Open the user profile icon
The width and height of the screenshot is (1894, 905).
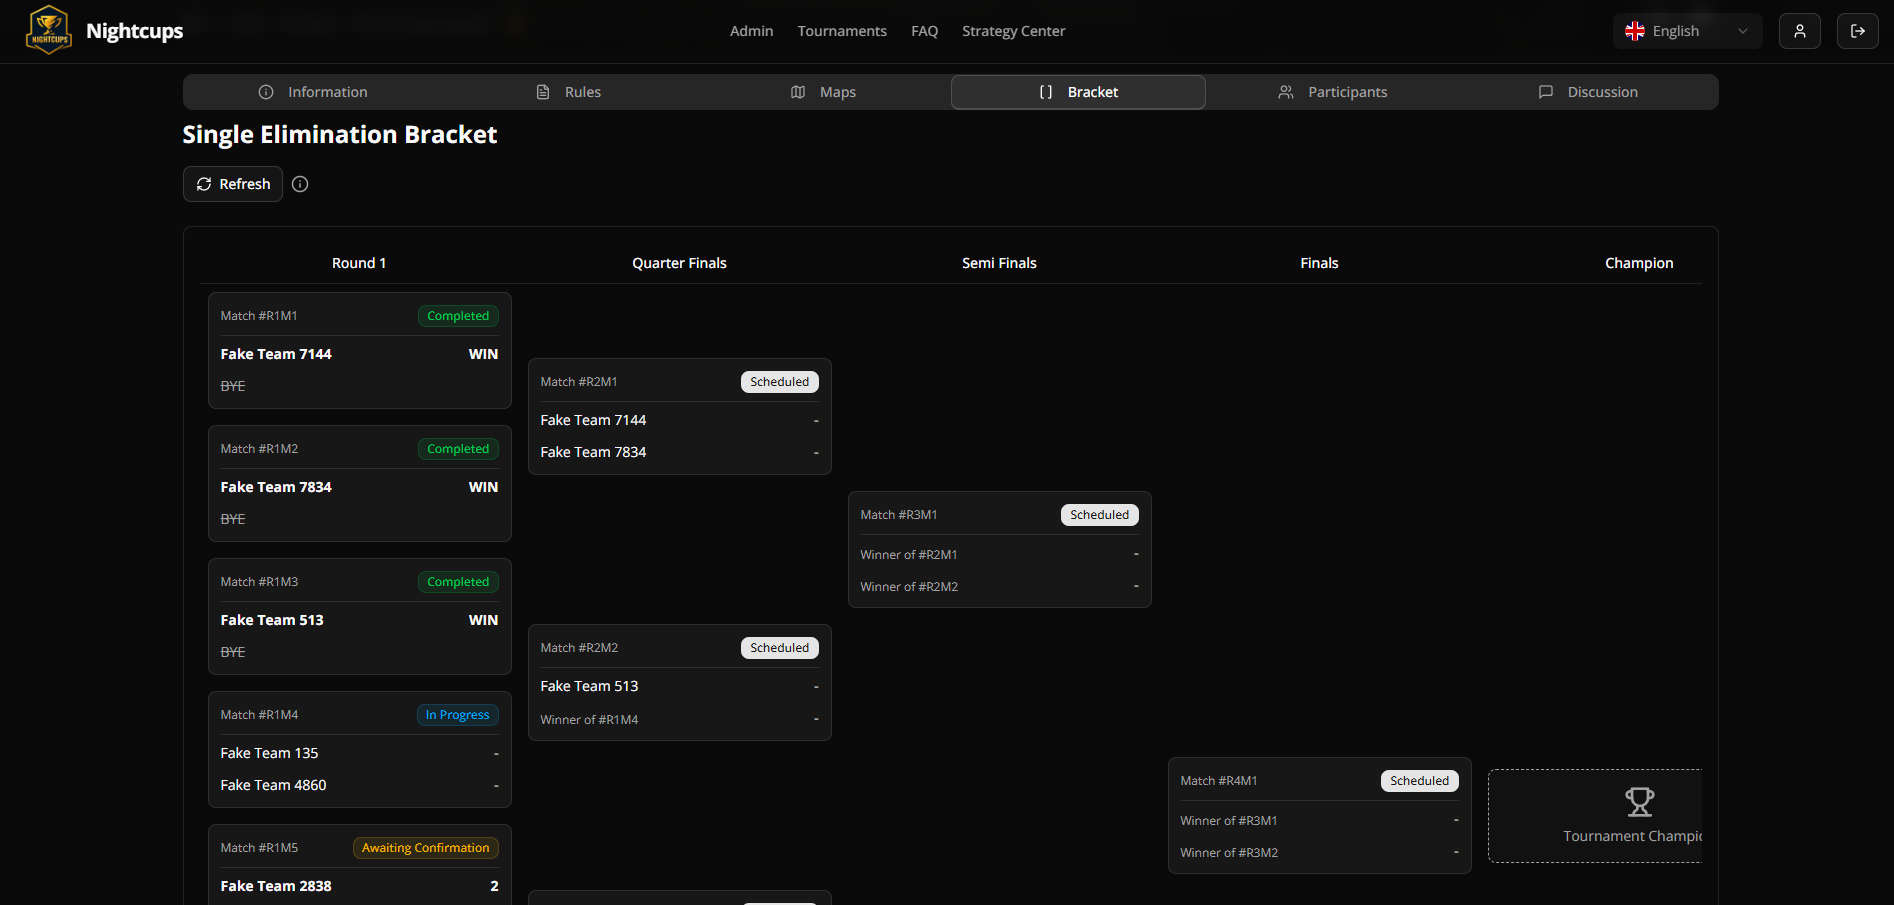(1799, 31)
